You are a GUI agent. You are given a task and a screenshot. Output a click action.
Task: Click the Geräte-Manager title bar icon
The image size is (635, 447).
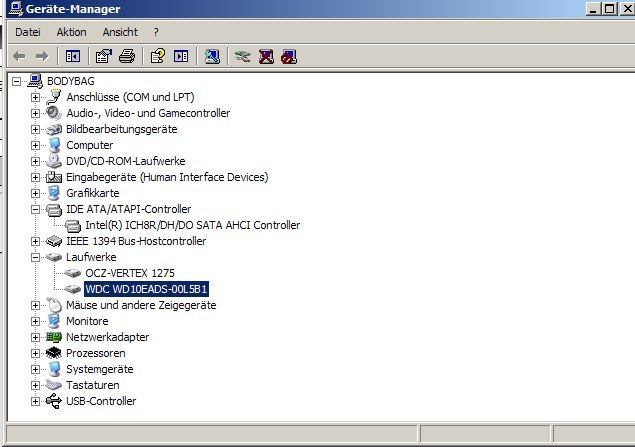pyautogui.click(x=15, y=9)
